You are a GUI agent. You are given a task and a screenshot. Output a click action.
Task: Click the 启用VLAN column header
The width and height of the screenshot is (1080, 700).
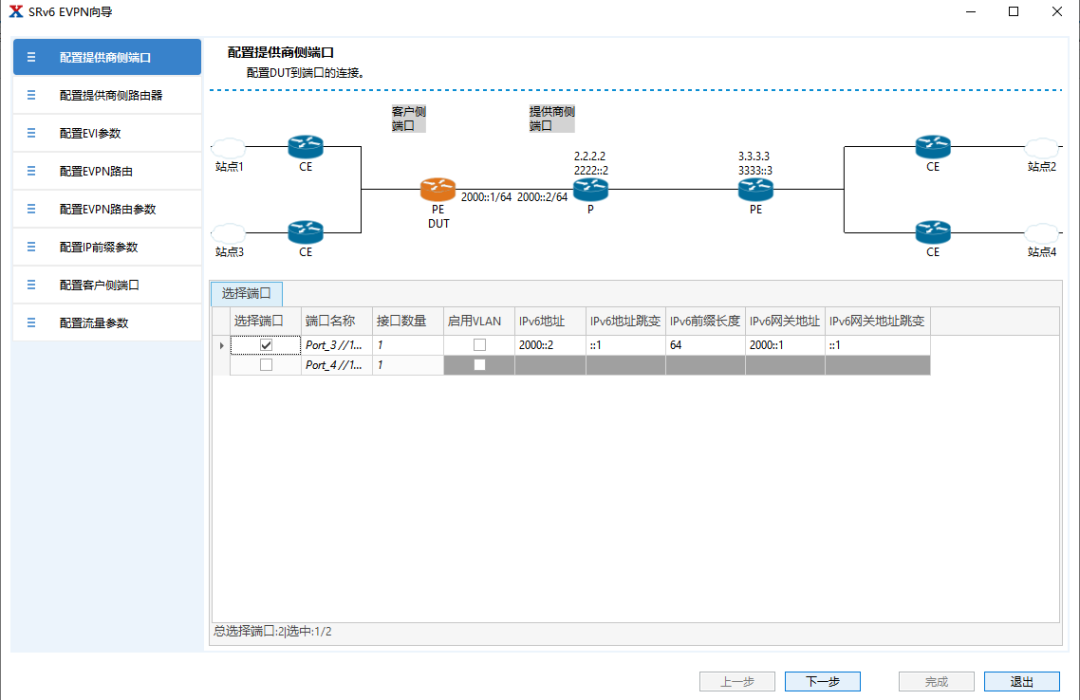[x=479, y=321]
